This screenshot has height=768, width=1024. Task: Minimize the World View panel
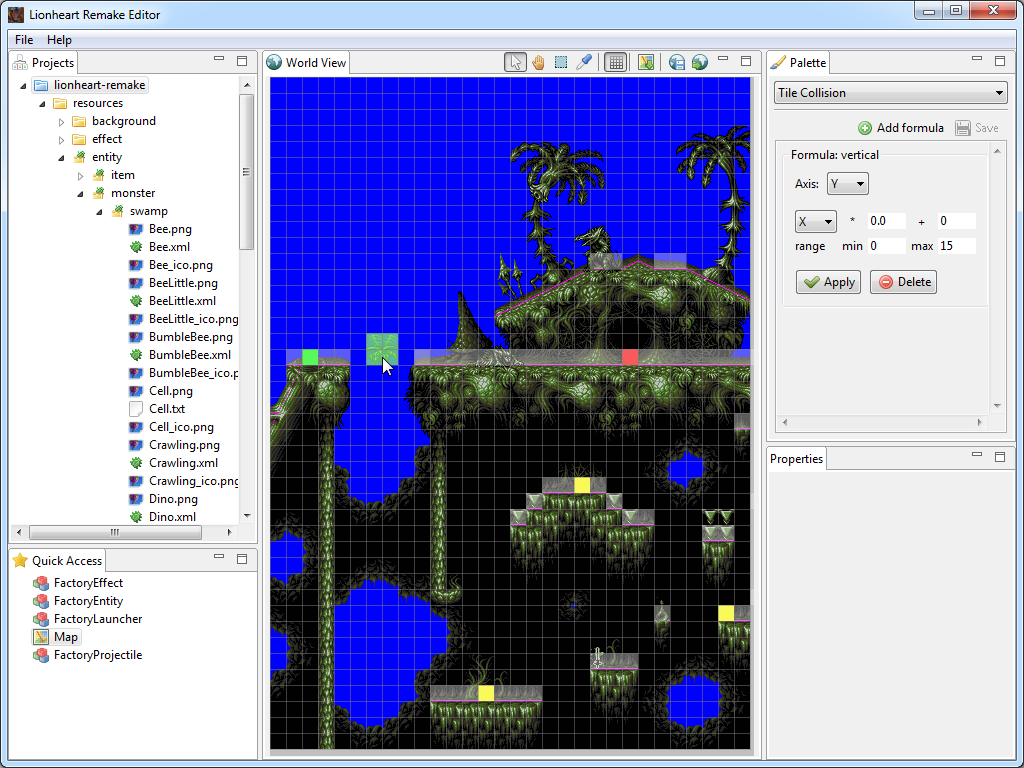tap(723, 59)
